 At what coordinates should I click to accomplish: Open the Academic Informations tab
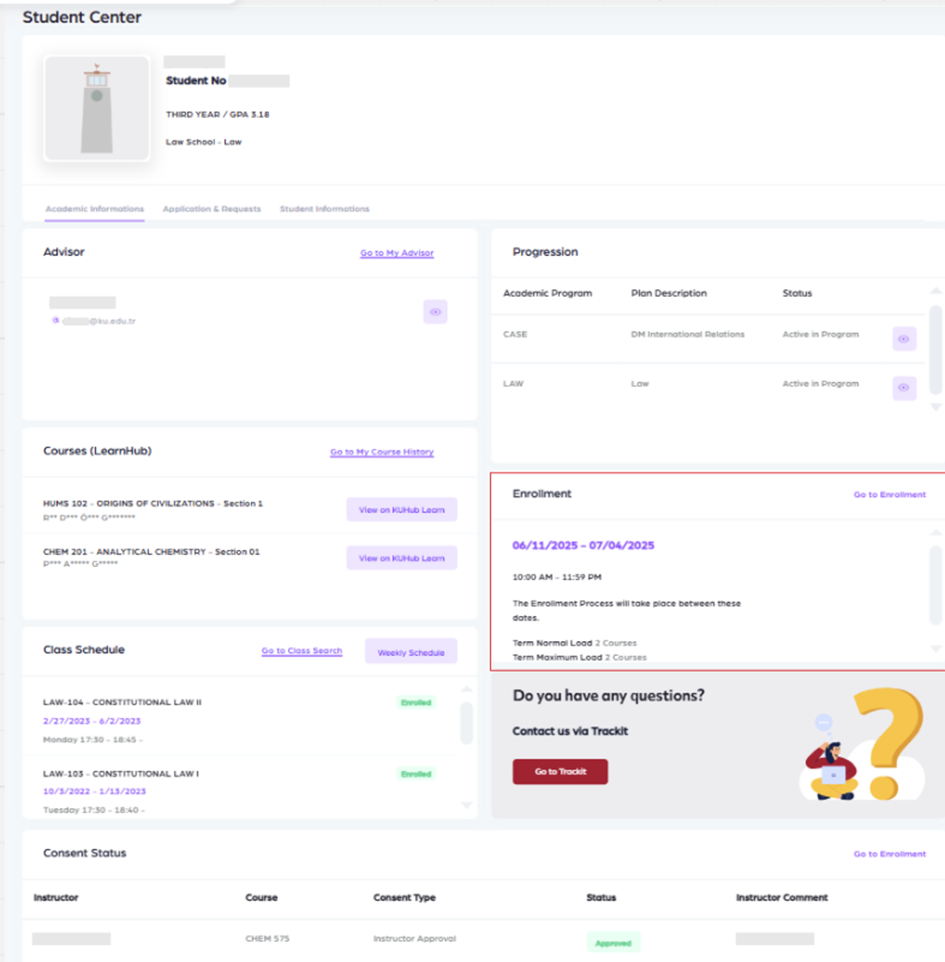point(94,209)
